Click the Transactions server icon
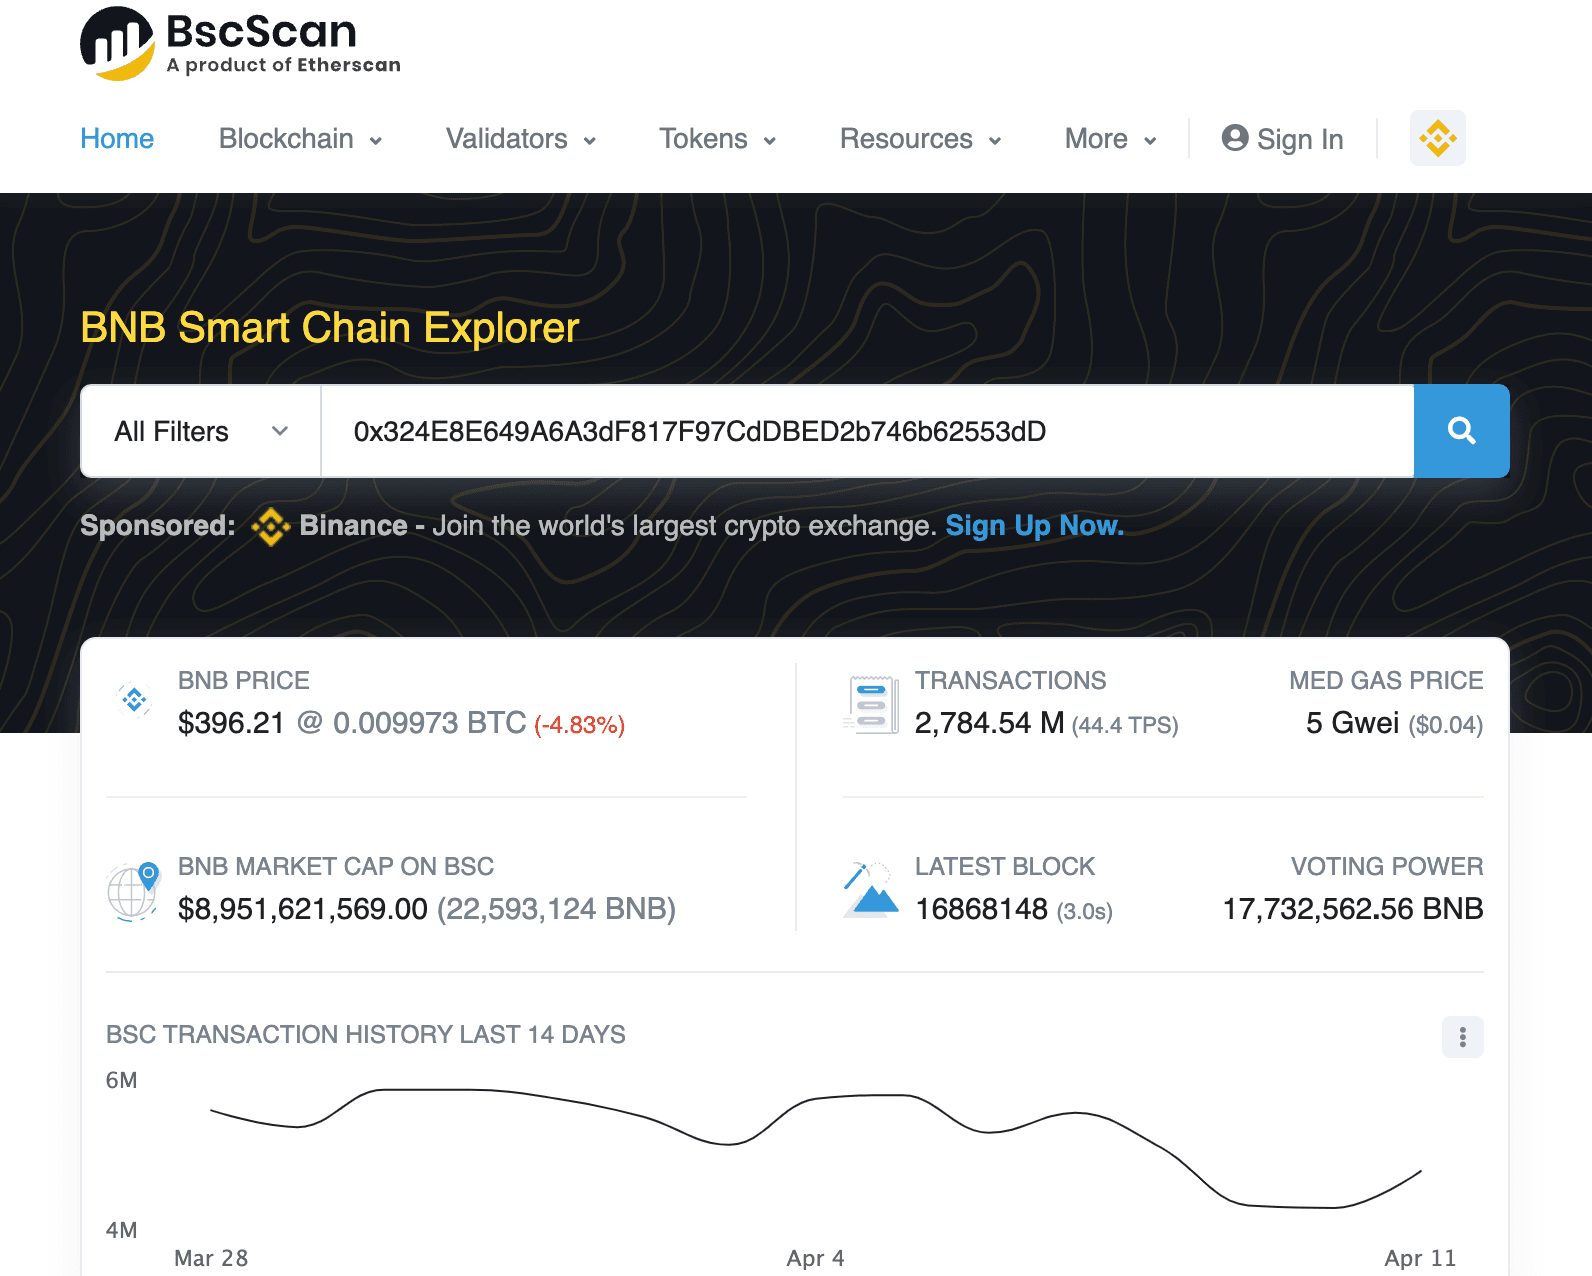The width and height of the screenshot is (1592, 1276). pos(871,704)
